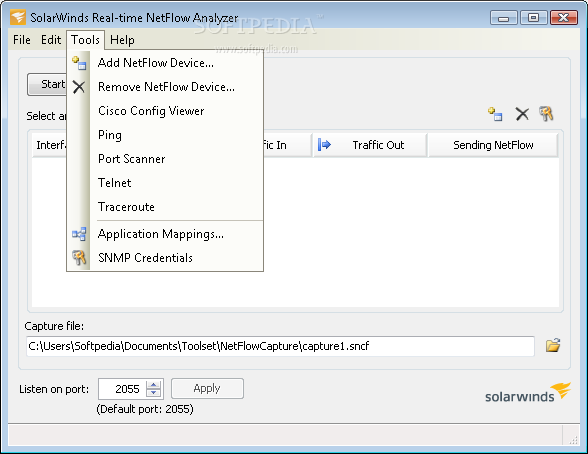Viewport: 588px width, 454px height.
Task: Click the 'Listen on port:' label
Action: [x=54, y=389]
